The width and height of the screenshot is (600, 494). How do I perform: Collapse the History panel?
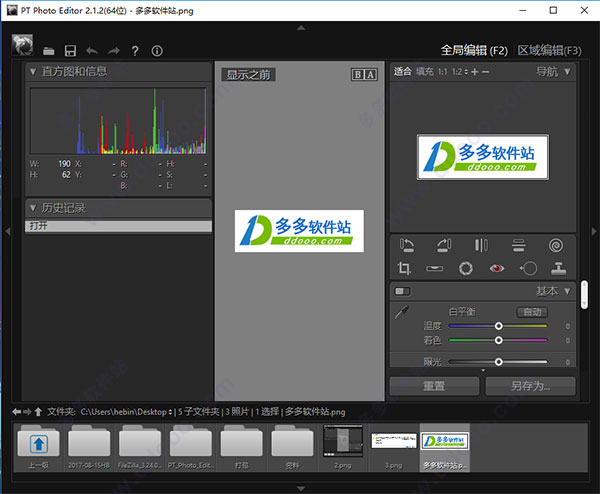pos(33,208)
